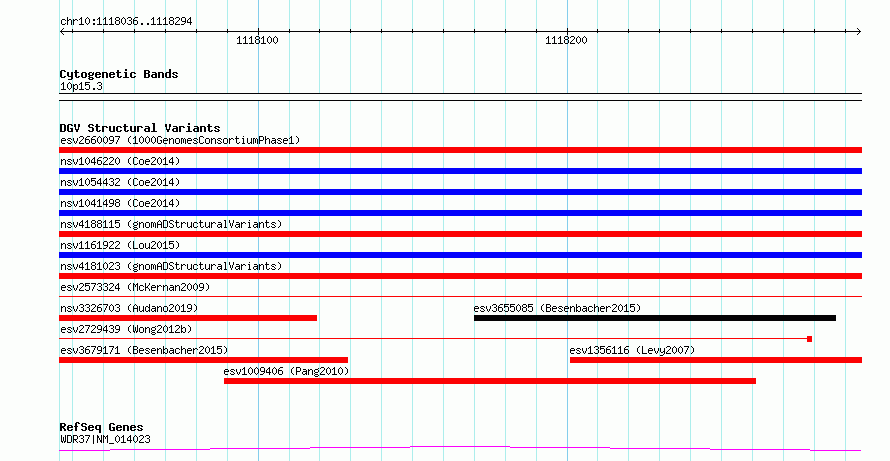Click the esv3679171 red variant bar

(x=203, y=360)
